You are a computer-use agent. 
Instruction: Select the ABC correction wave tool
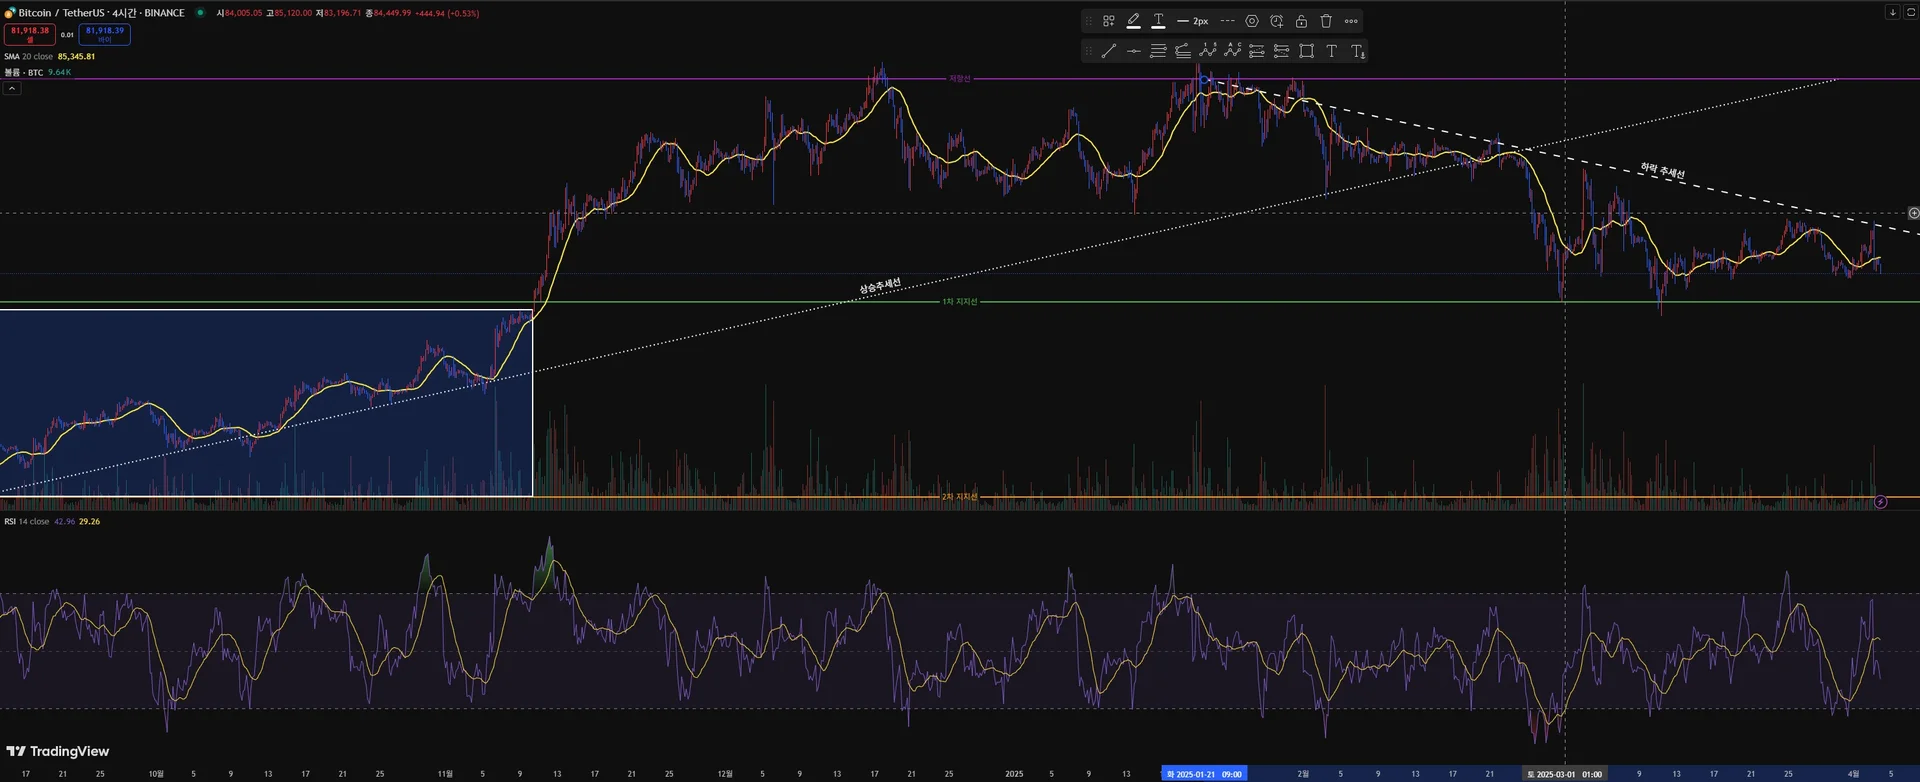[1232, 51]
